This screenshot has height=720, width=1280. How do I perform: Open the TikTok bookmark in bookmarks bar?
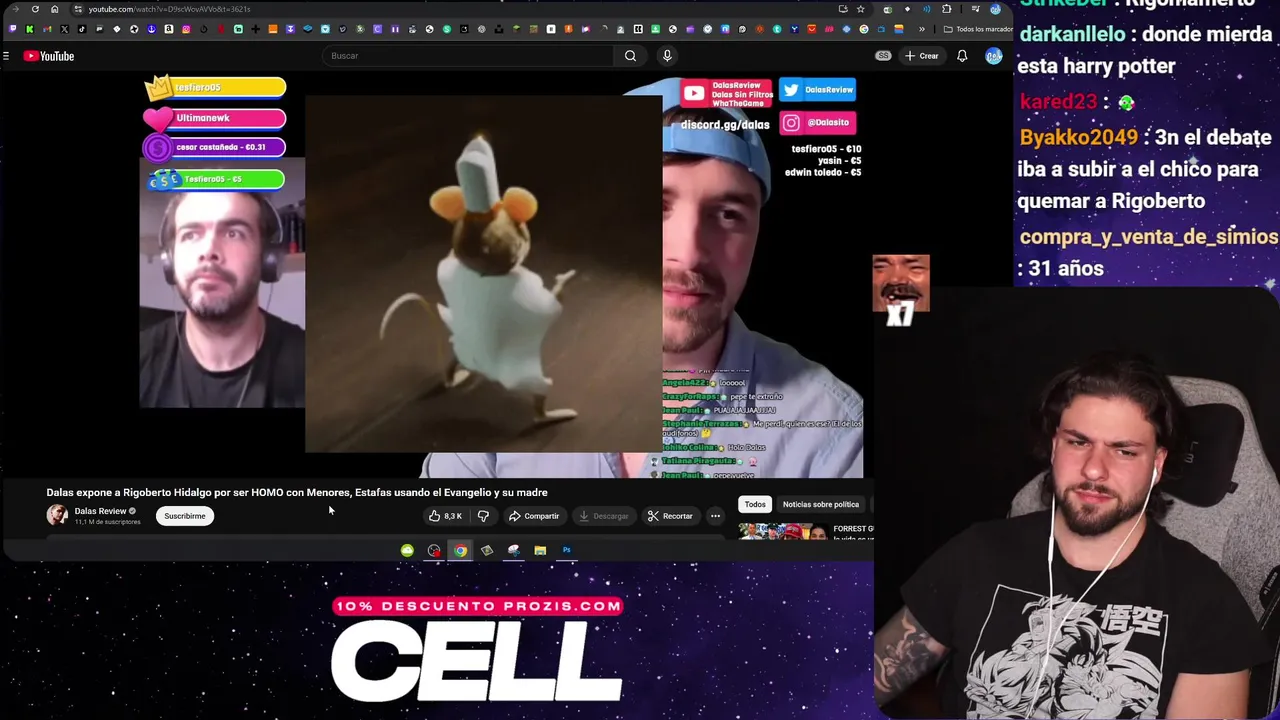(x=82, y=29)
